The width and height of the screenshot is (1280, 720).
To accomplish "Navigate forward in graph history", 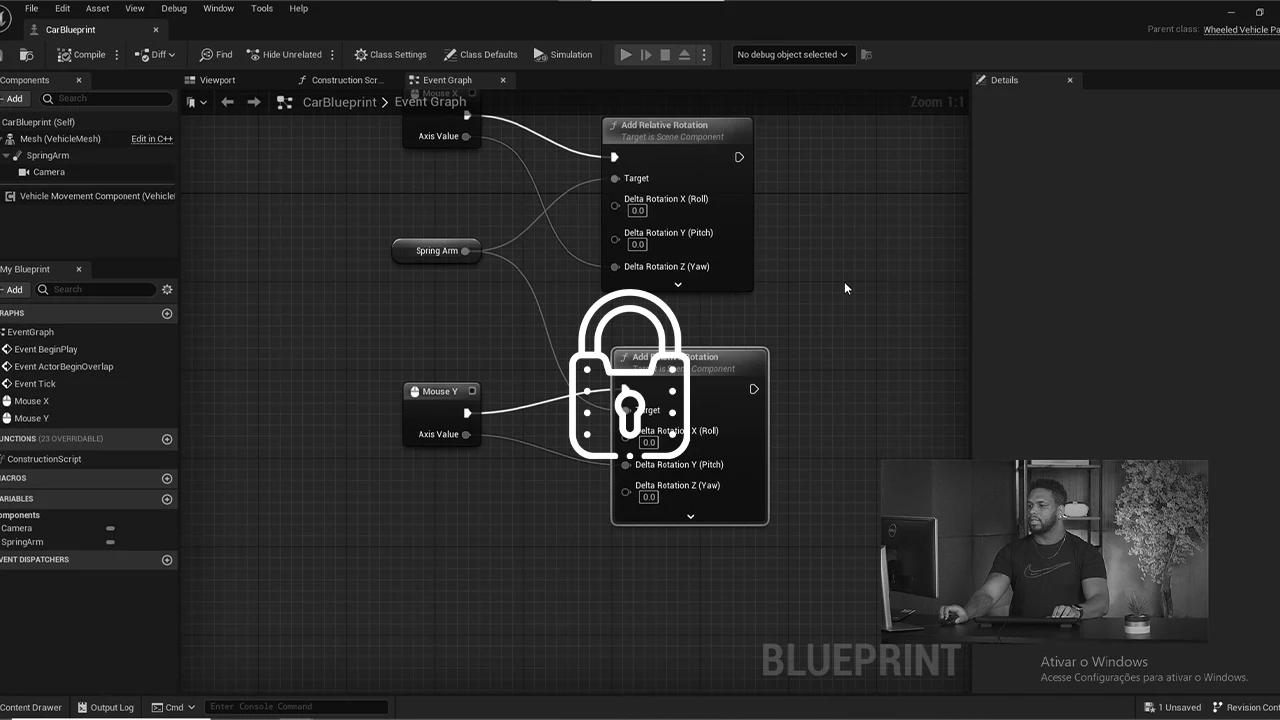I will (x=254, y=102).
